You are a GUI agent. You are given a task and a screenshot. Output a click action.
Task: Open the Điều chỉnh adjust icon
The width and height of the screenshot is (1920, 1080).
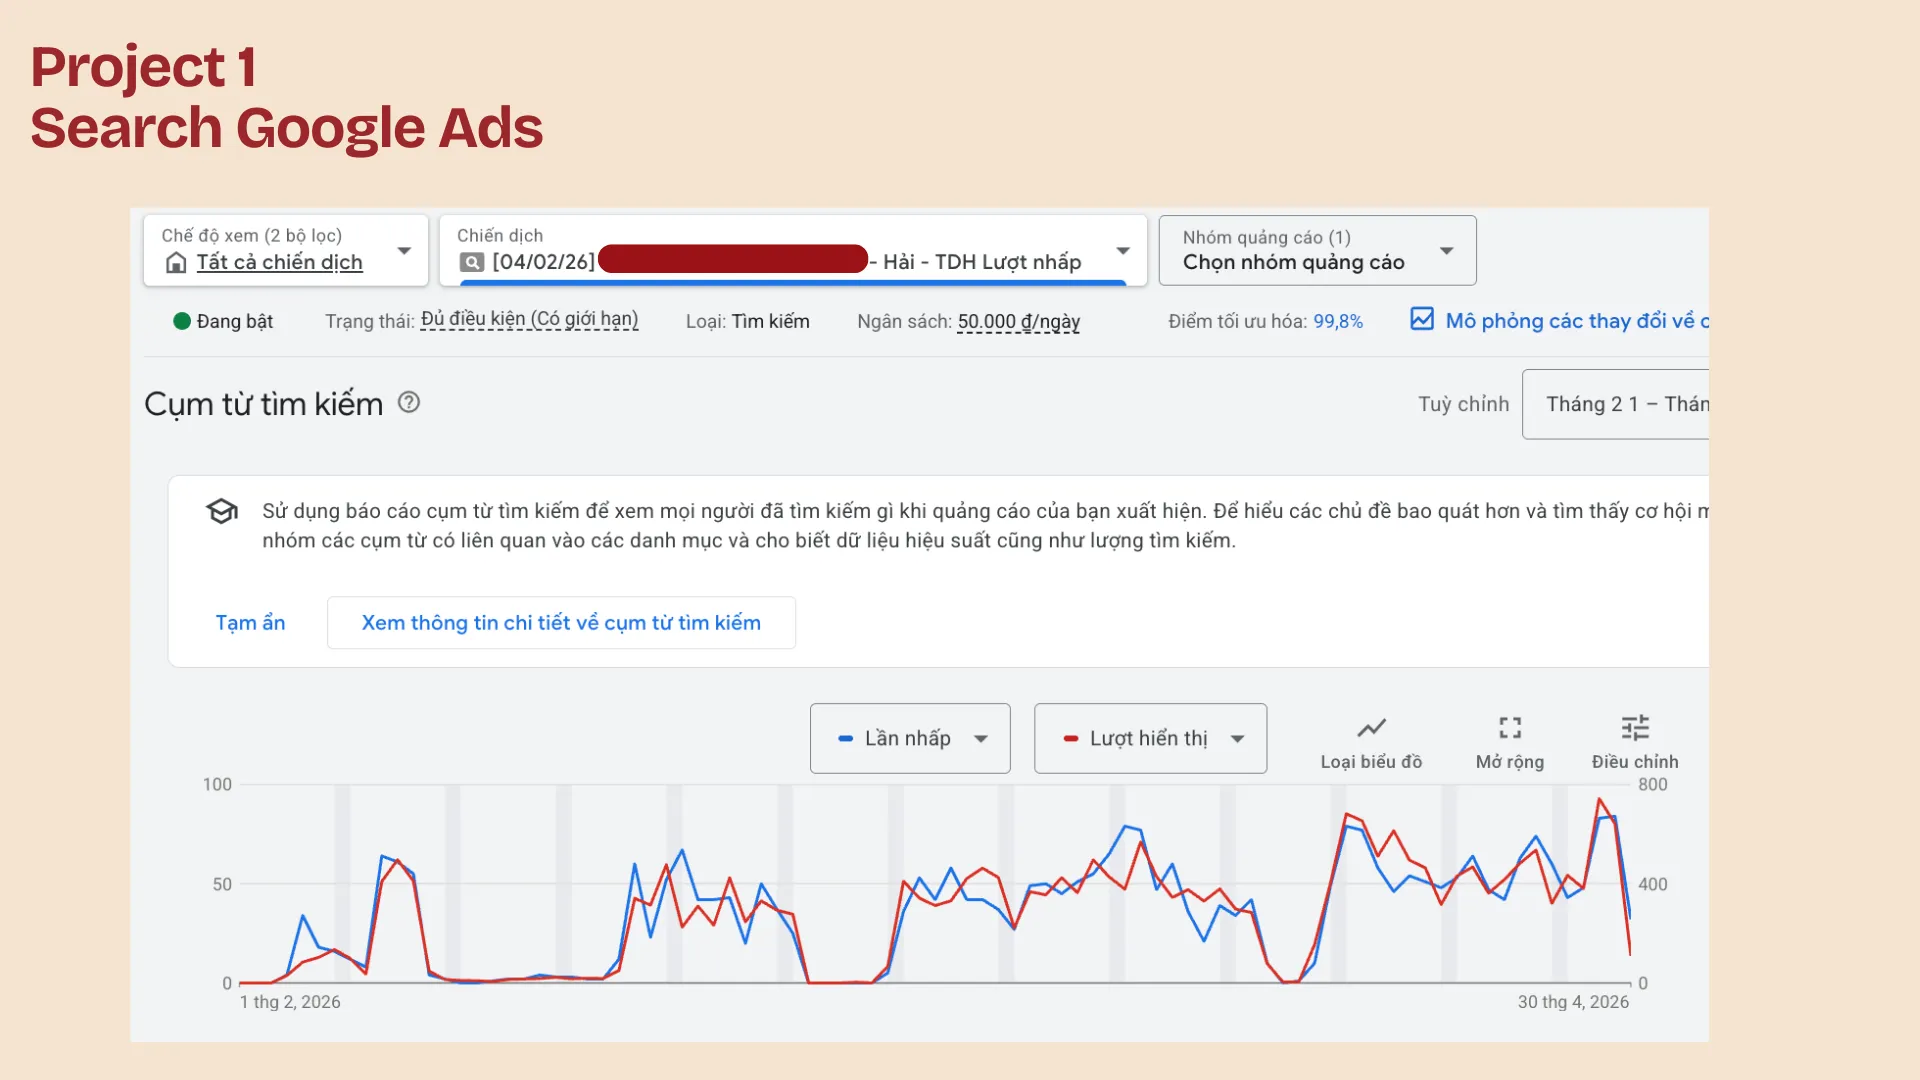point(1635,728)
